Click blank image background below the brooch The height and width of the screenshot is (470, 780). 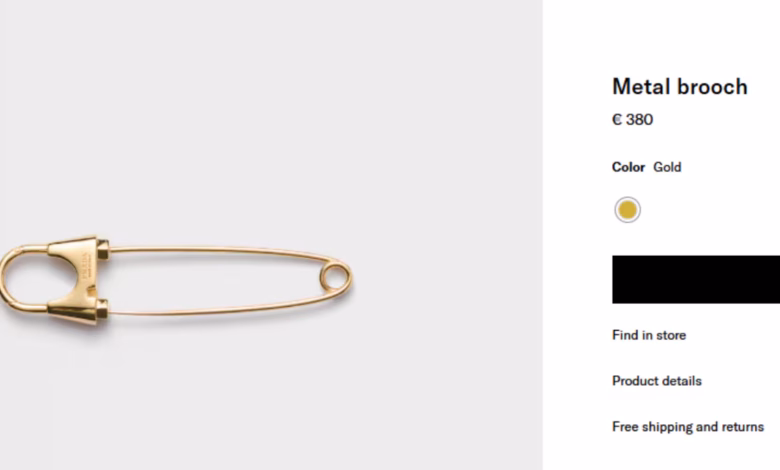click(269, 398)
